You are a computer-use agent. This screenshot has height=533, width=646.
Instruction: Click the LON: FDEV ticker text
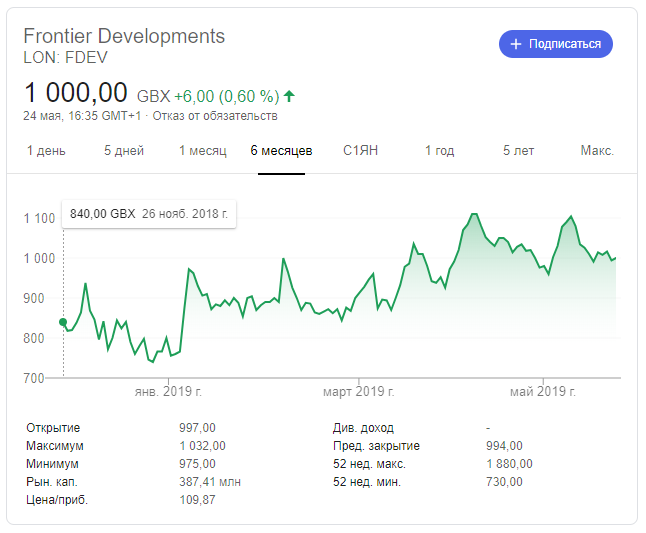66,58
